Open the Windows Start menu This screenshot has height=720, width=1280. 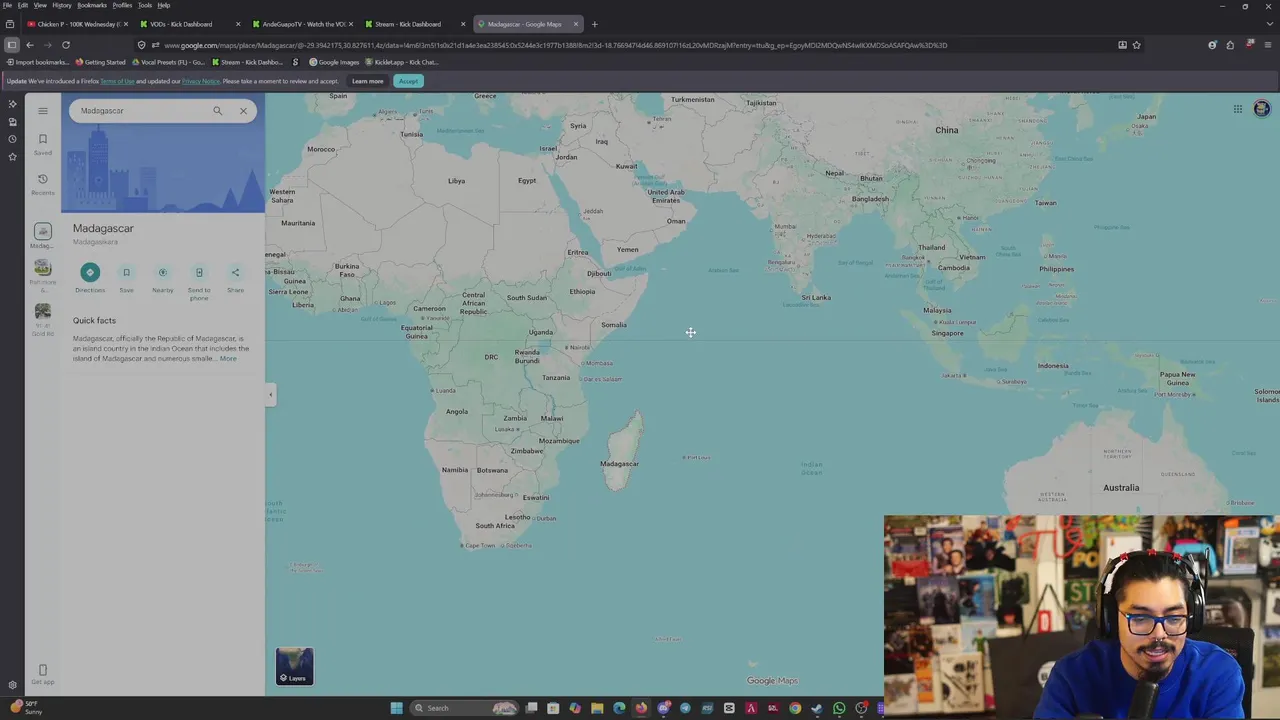tap(396, 708)
